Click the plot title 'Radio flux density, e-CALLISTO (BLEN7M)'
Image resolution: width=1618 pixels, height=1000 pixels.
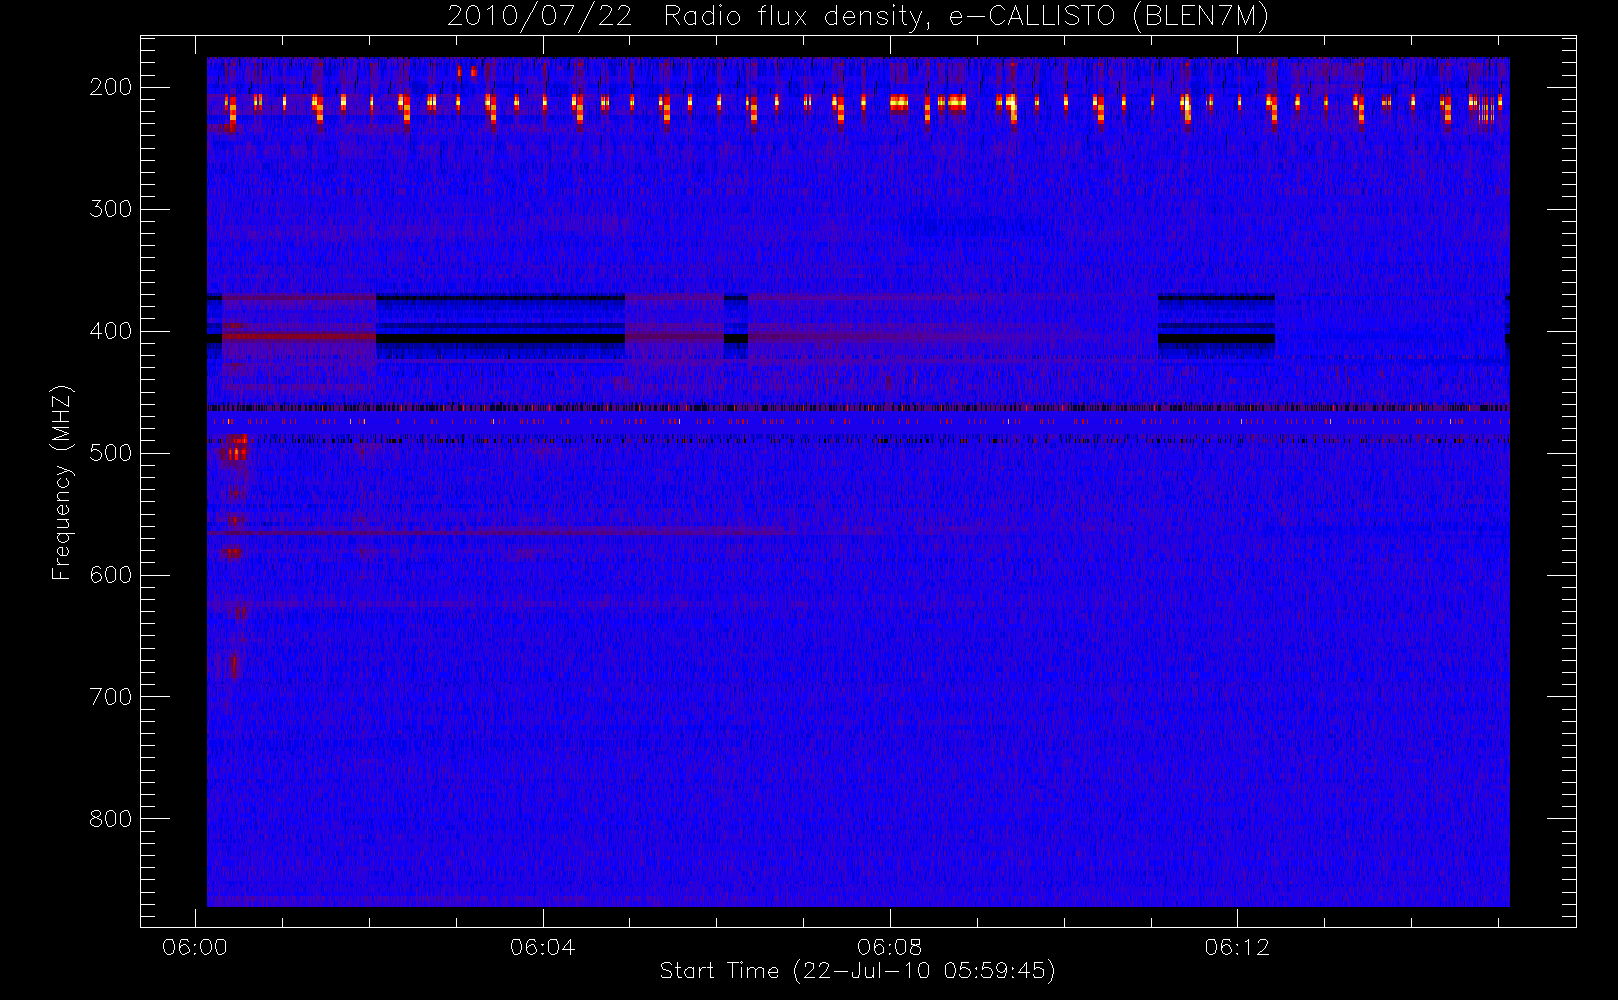(x=966, y=17)
